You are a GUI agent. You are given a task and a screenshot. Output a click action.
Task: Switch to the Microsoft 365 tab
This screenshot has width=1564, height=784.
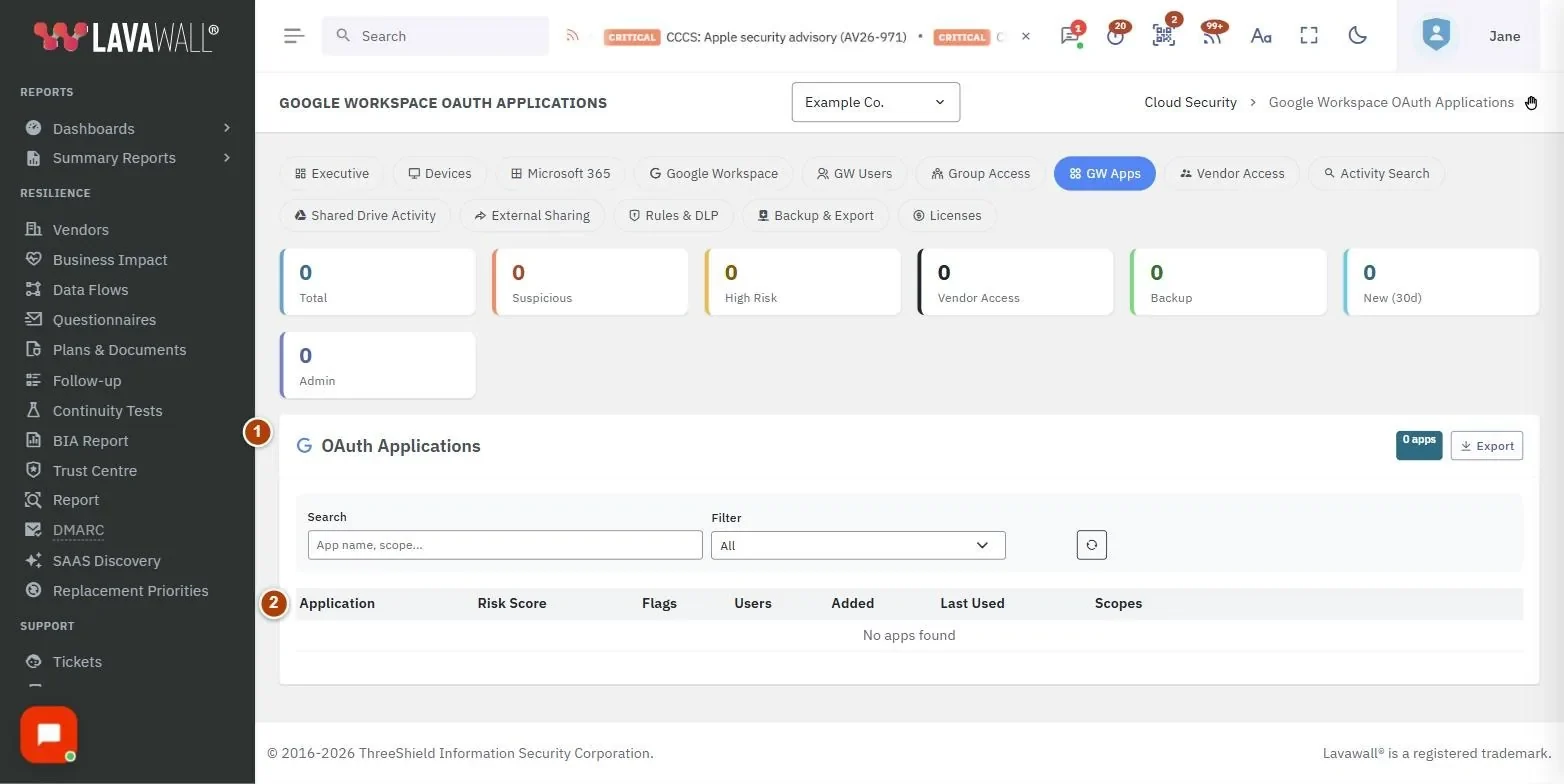pos(560,173)
